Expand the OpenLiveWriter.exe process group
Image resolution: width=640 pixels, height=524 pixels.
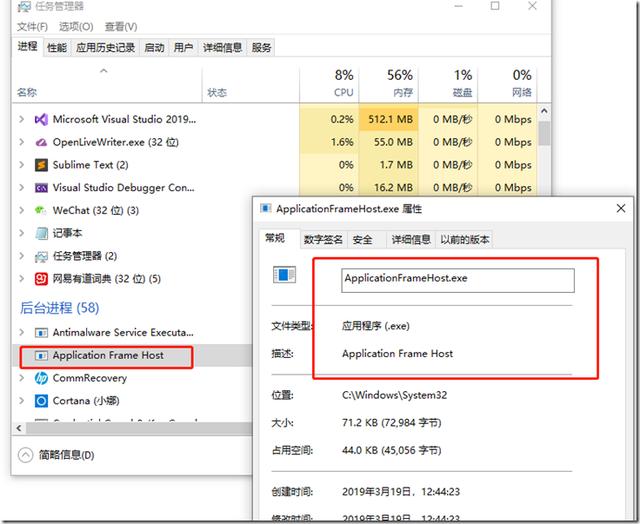(22, 142)
